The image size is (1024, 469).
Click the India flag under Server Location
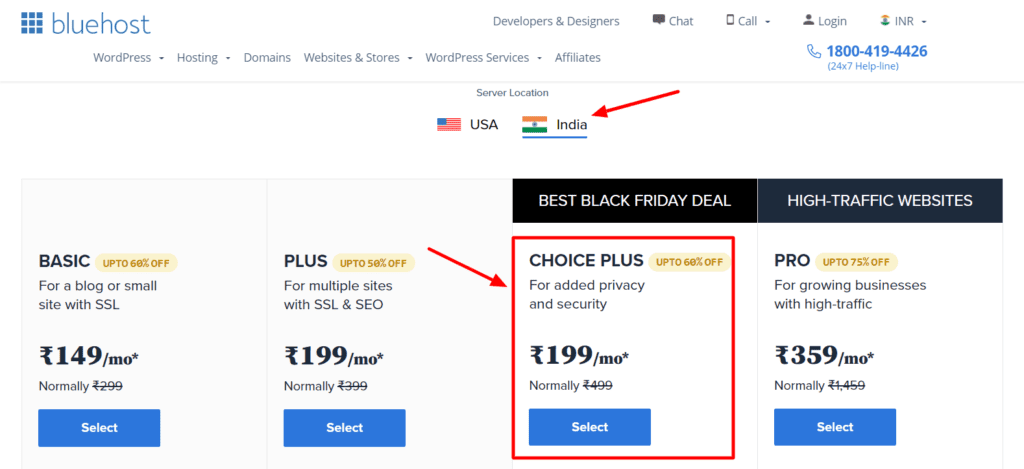coord(535,125)
